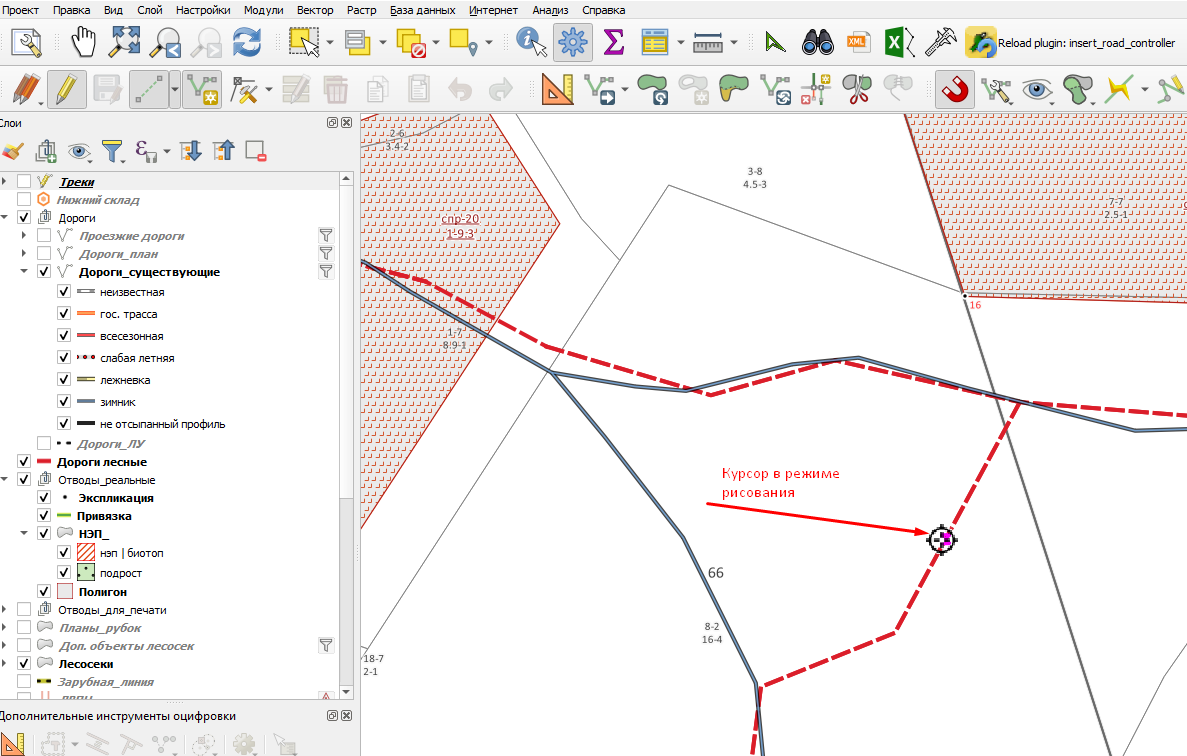Open the Statistical Summary sigma icon

pyautogui.click(x=613, y=42)
